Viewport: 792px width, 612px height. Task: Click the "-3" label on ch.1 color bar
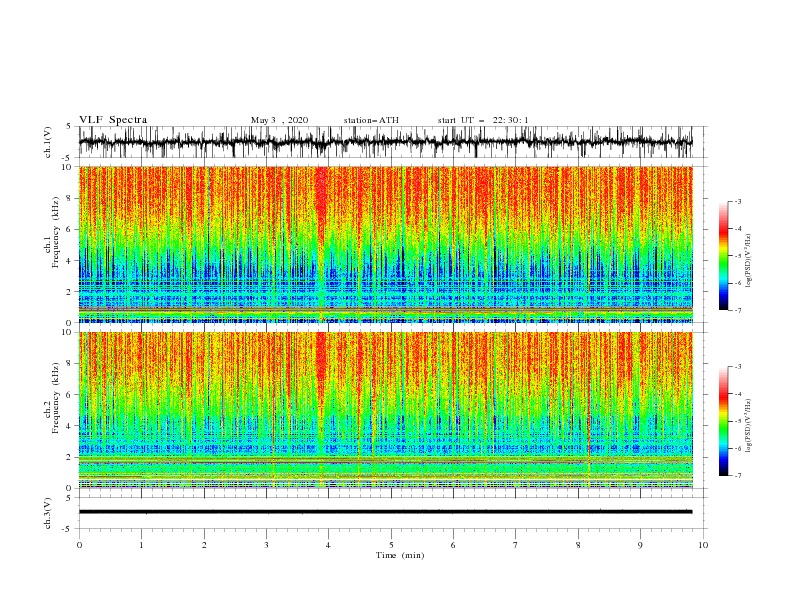pyautogui.click(x=738, y=202)
